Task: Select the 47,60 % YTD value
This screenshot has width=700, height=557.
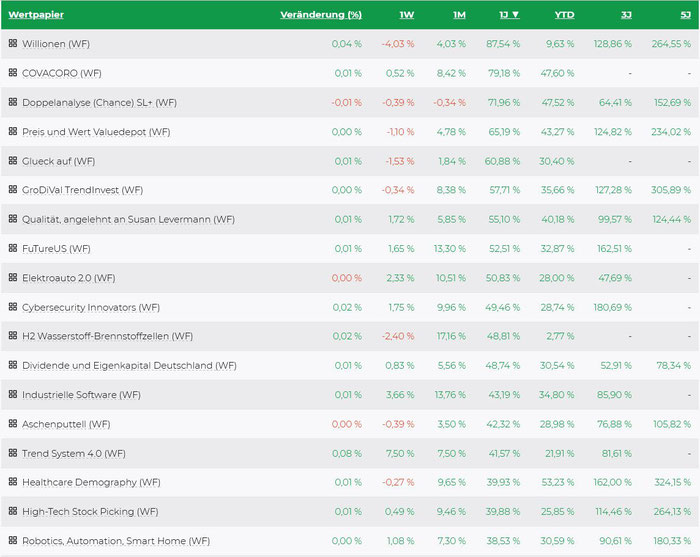Action: click(557, 73)
